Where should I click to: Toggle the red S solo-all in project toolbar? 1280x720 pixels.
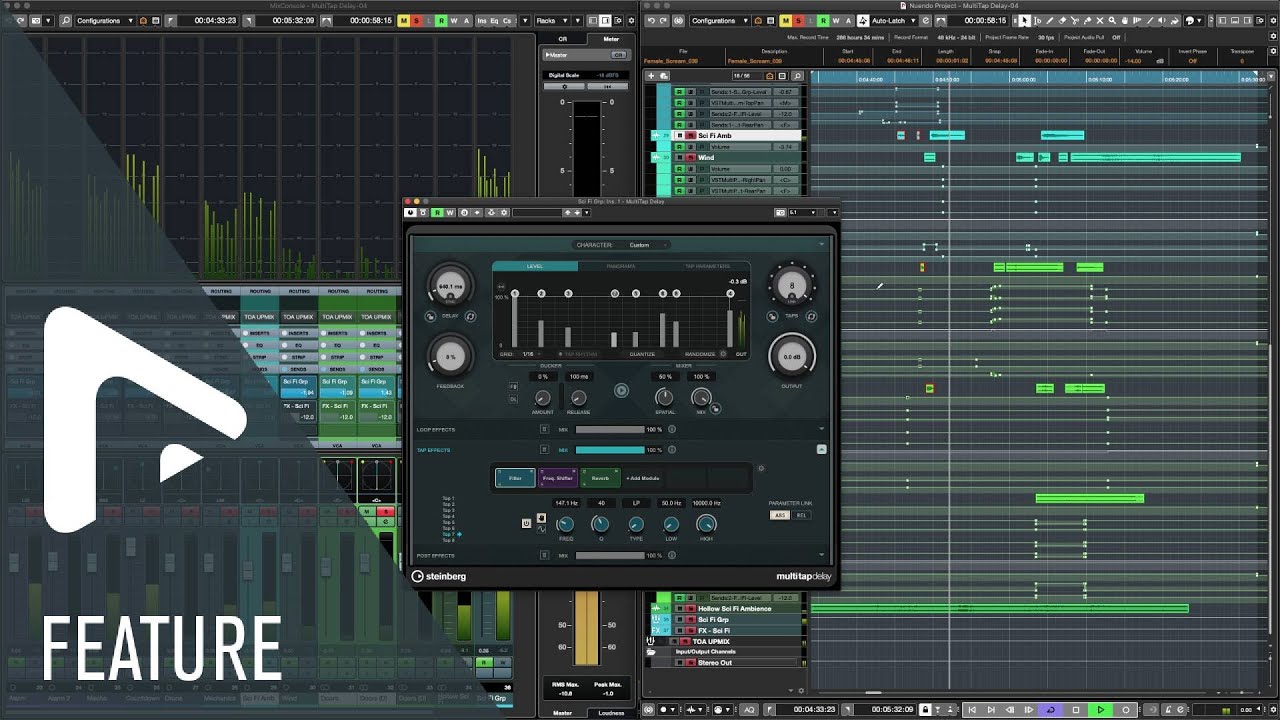click(798, 20)
